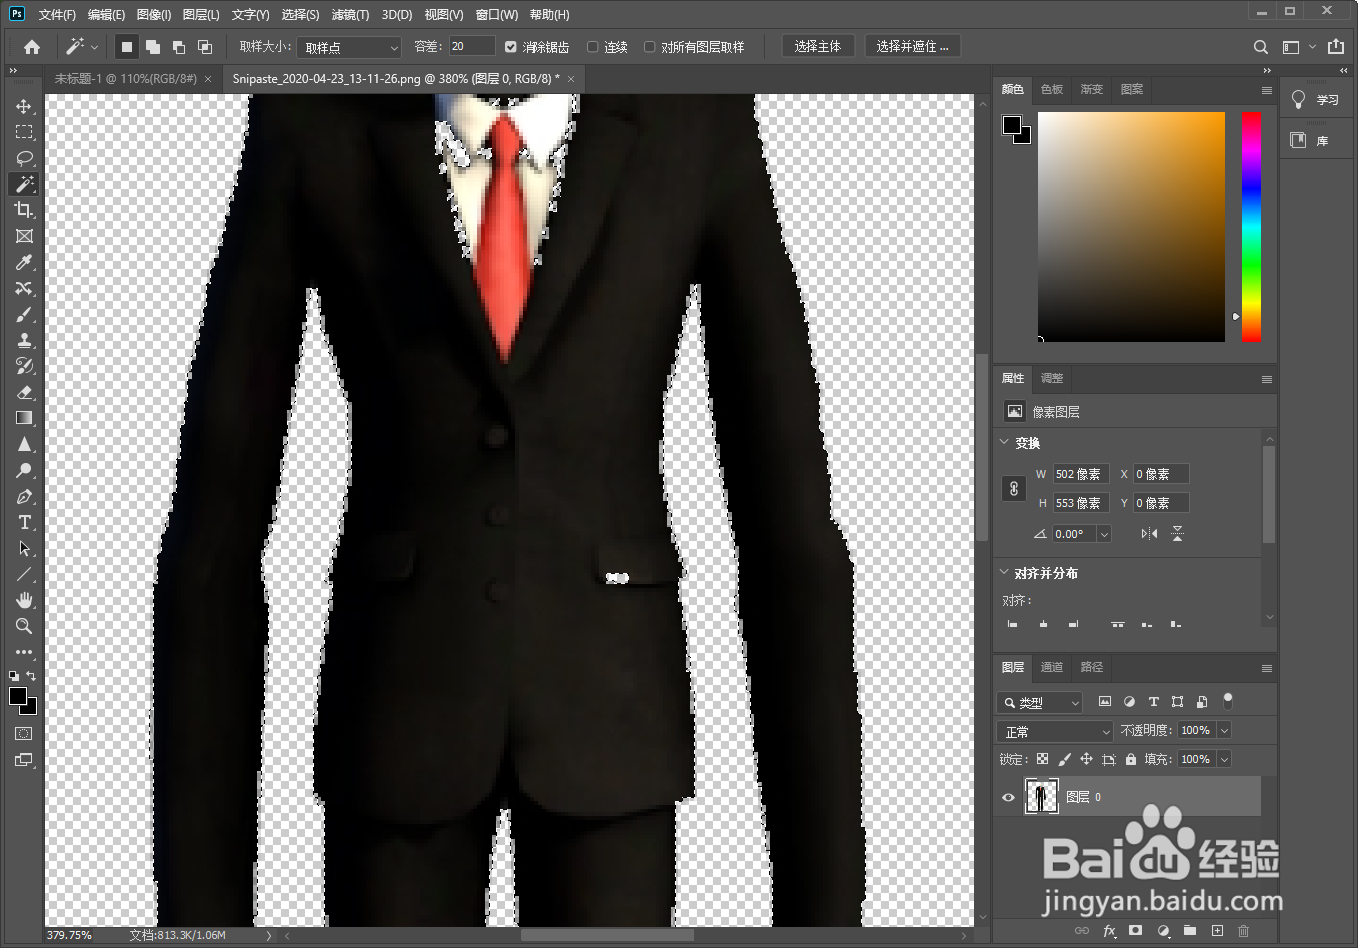The height and width of the screenshot is (948, 1358).
Task: Open layer blend mode 正常 dropdown
Action: (x=1055, y=731)
